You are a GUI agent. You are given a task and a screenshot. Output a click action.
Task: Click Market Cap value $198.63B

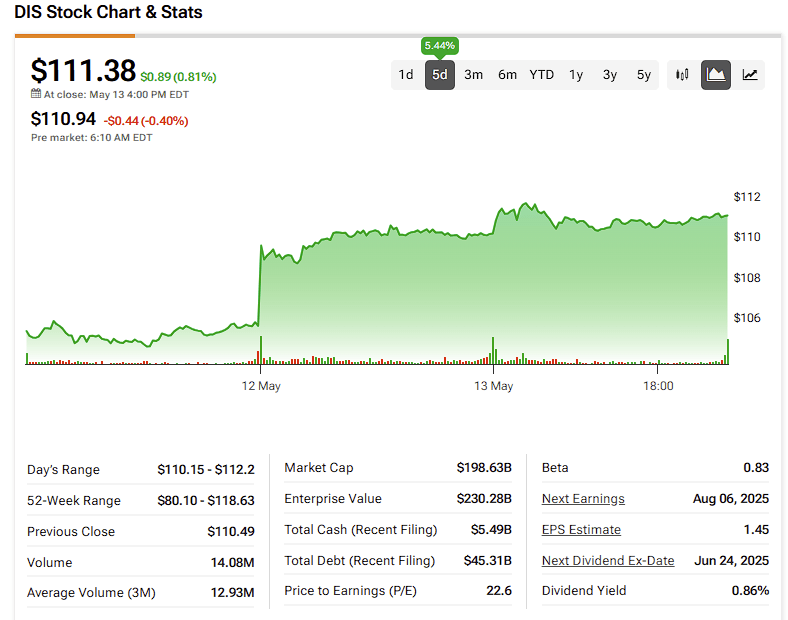pyautogui.click(x=484, y=468)
